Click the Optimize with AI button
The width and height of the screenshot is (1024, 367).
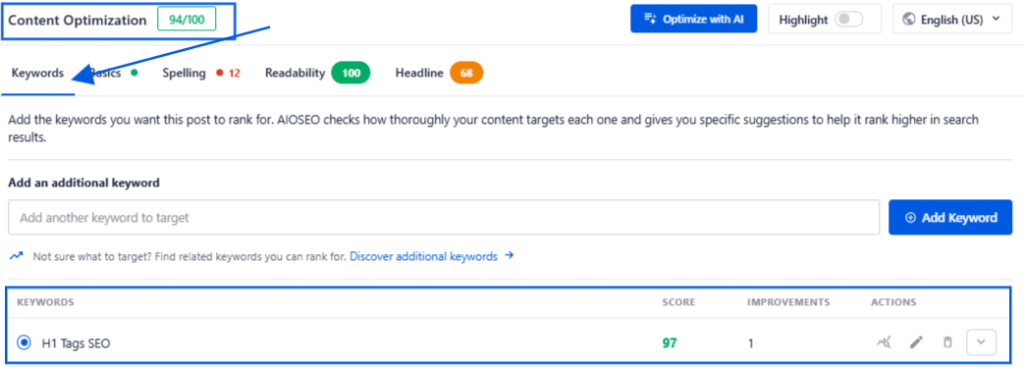click(x=694, y=19)
